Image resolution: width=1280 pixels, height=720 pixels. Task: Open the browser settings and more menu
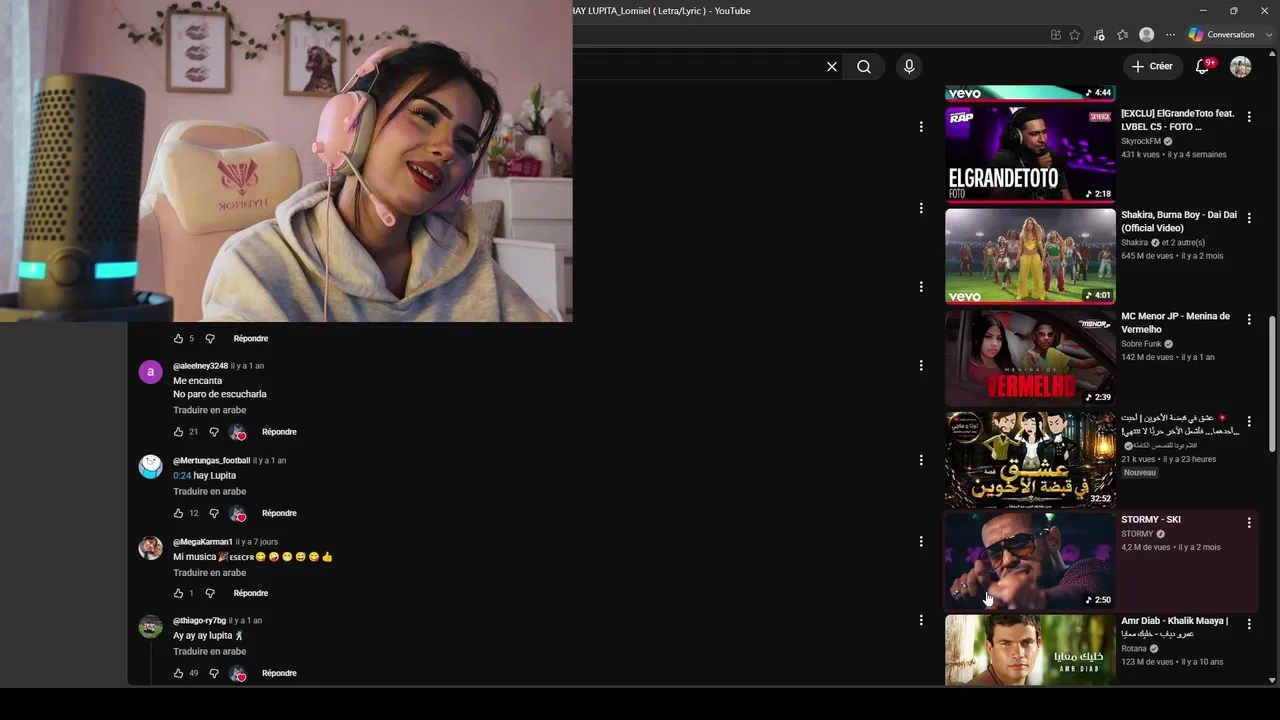pos(1170,35)
